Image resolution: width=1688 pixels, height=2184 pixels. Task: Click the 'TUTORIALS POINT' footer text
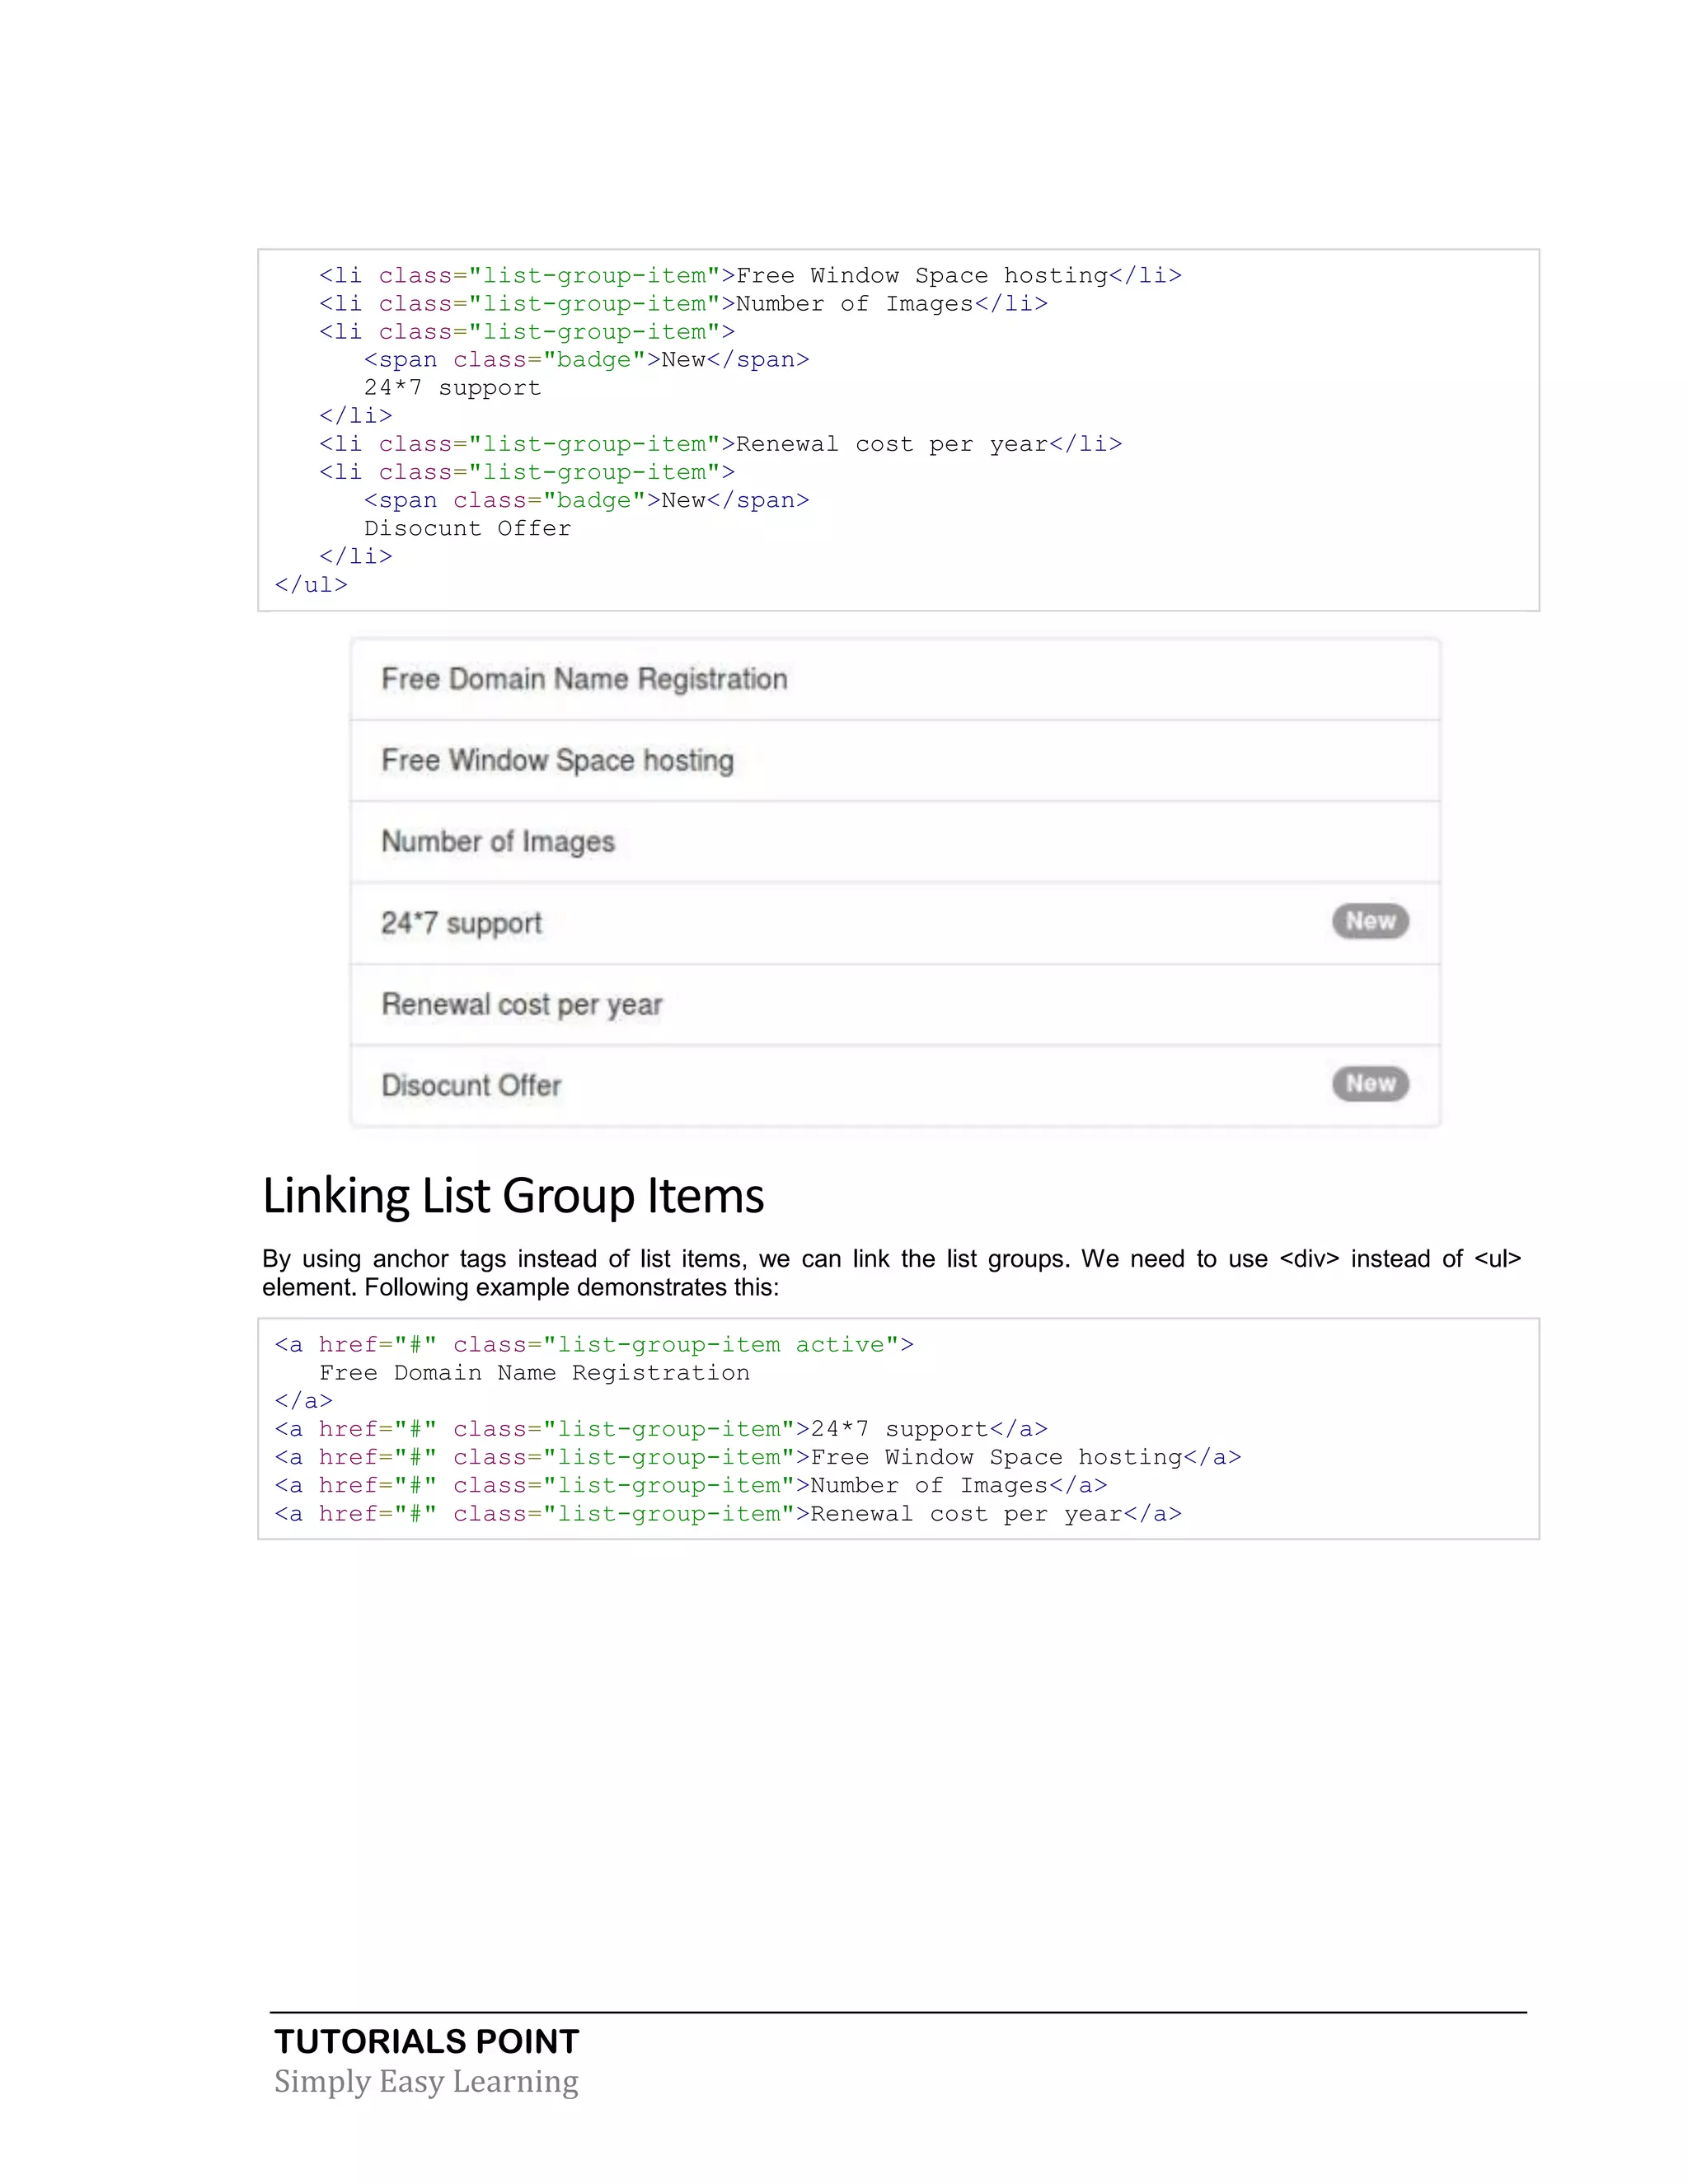[427, 2041]
